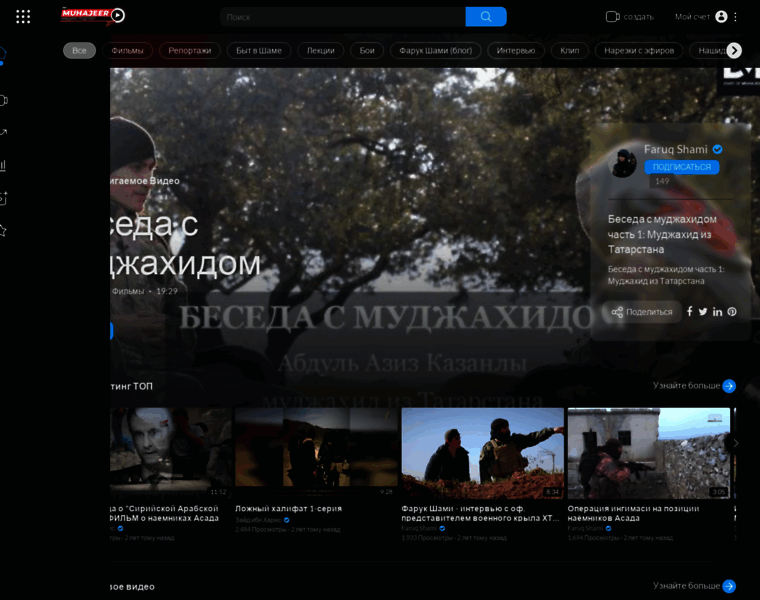The width and height of the screenshot is (760, 600).
Task: Open the account avatar icon
Action: (x=721, y=16)
